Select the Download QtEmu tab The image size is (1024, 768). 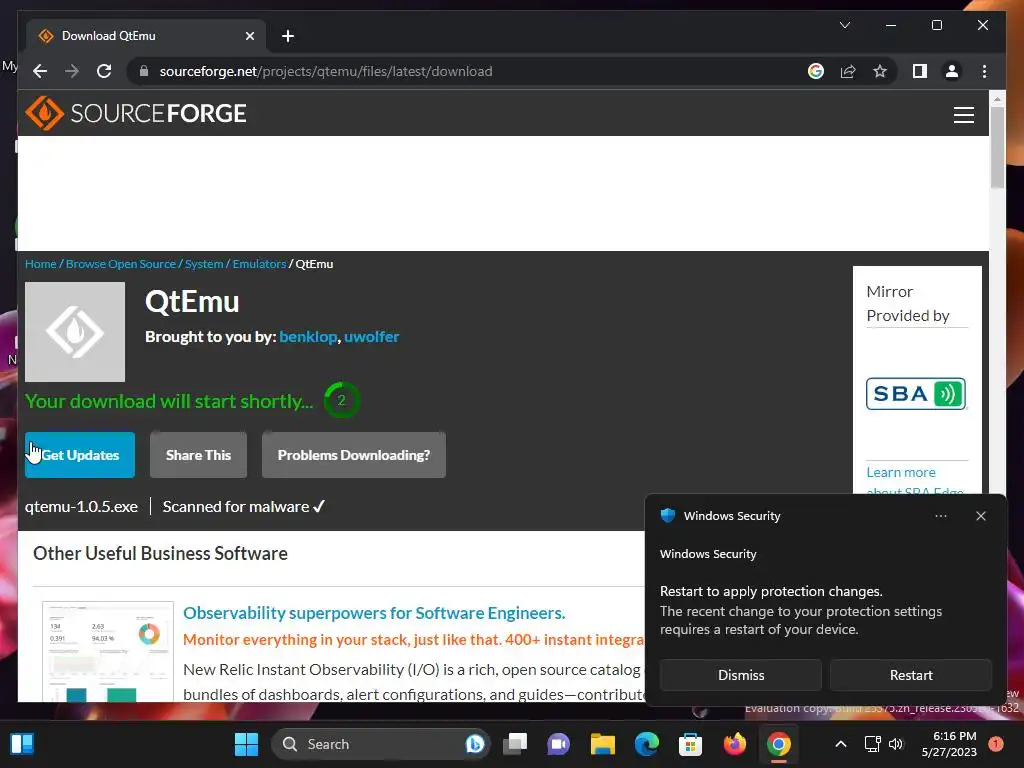point(146,36)
